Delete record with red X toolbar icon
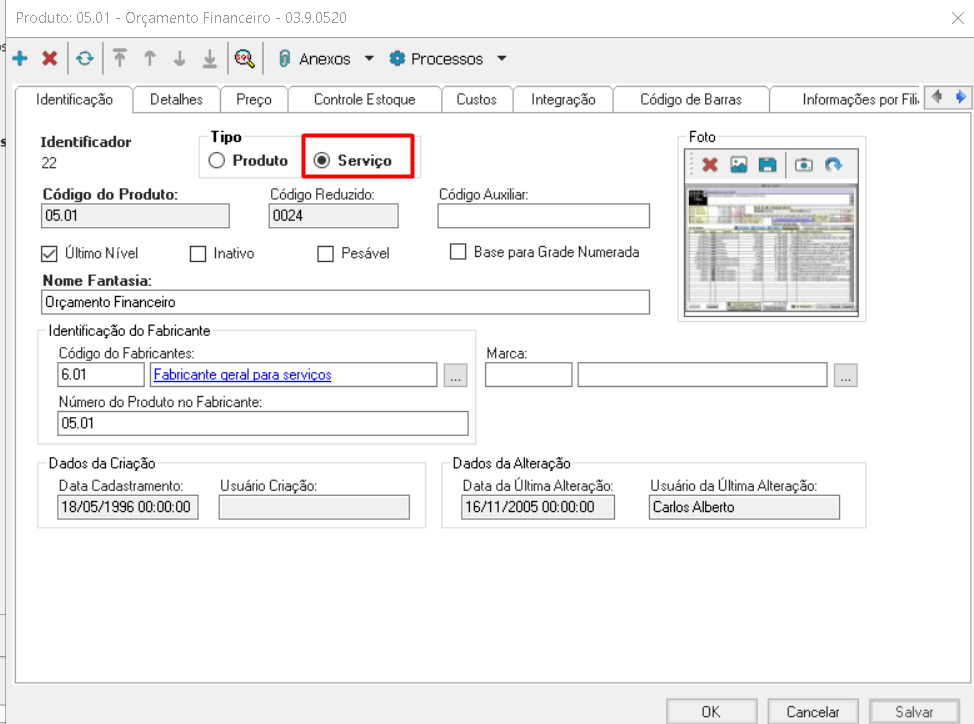This screenshot has width=974, height=724. pyautogui.click(x=50, y=58)
